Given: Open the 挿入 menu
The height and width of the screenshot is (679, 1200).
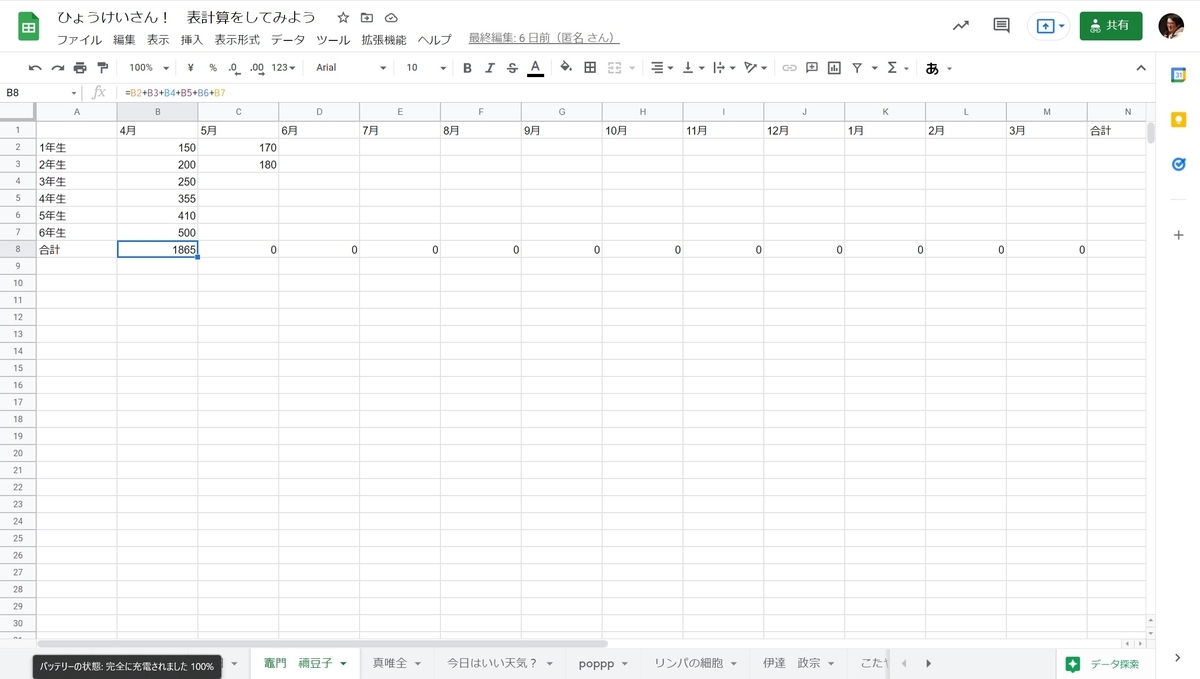Looking at the screenshot, I should (x=193, y=40).
